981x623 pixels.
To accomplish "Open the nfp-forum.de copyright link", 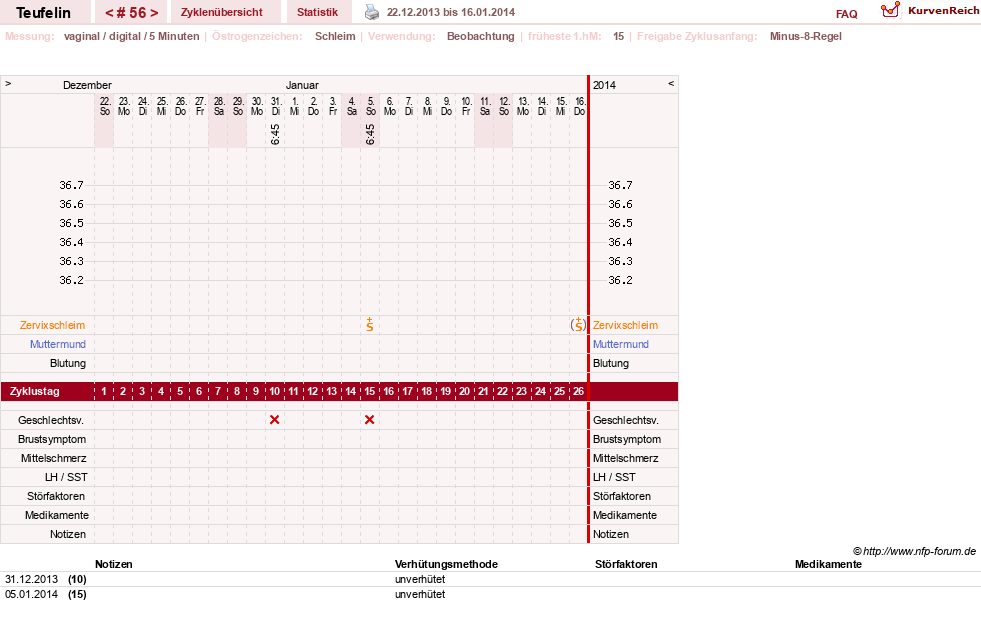I will (x=914, y=551).
